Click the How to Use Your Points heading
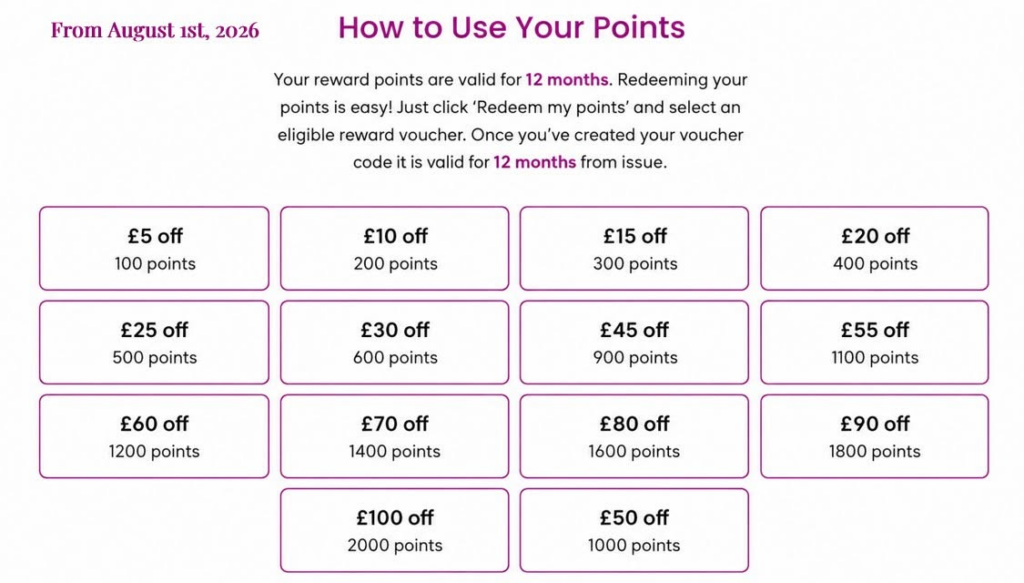1024x583 pixels. [511, 27]
